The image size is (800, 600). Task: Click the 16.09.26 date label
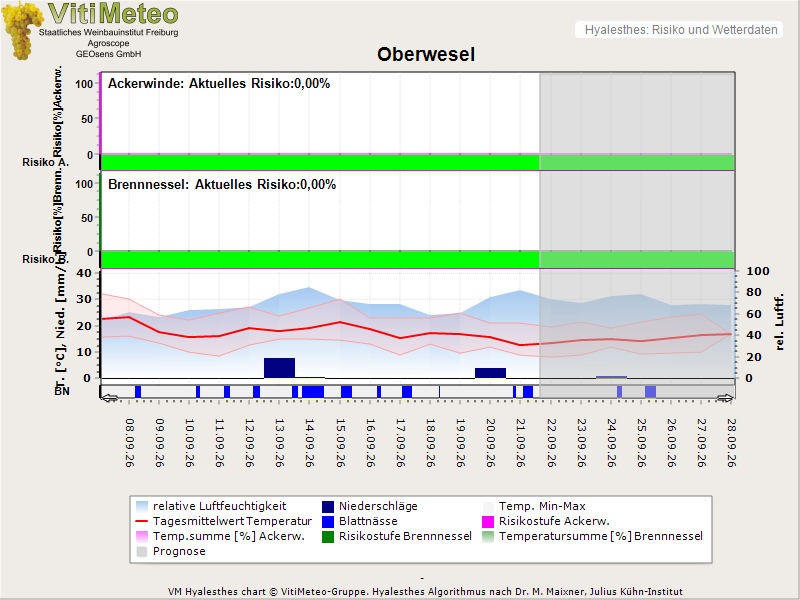point(370,443)
